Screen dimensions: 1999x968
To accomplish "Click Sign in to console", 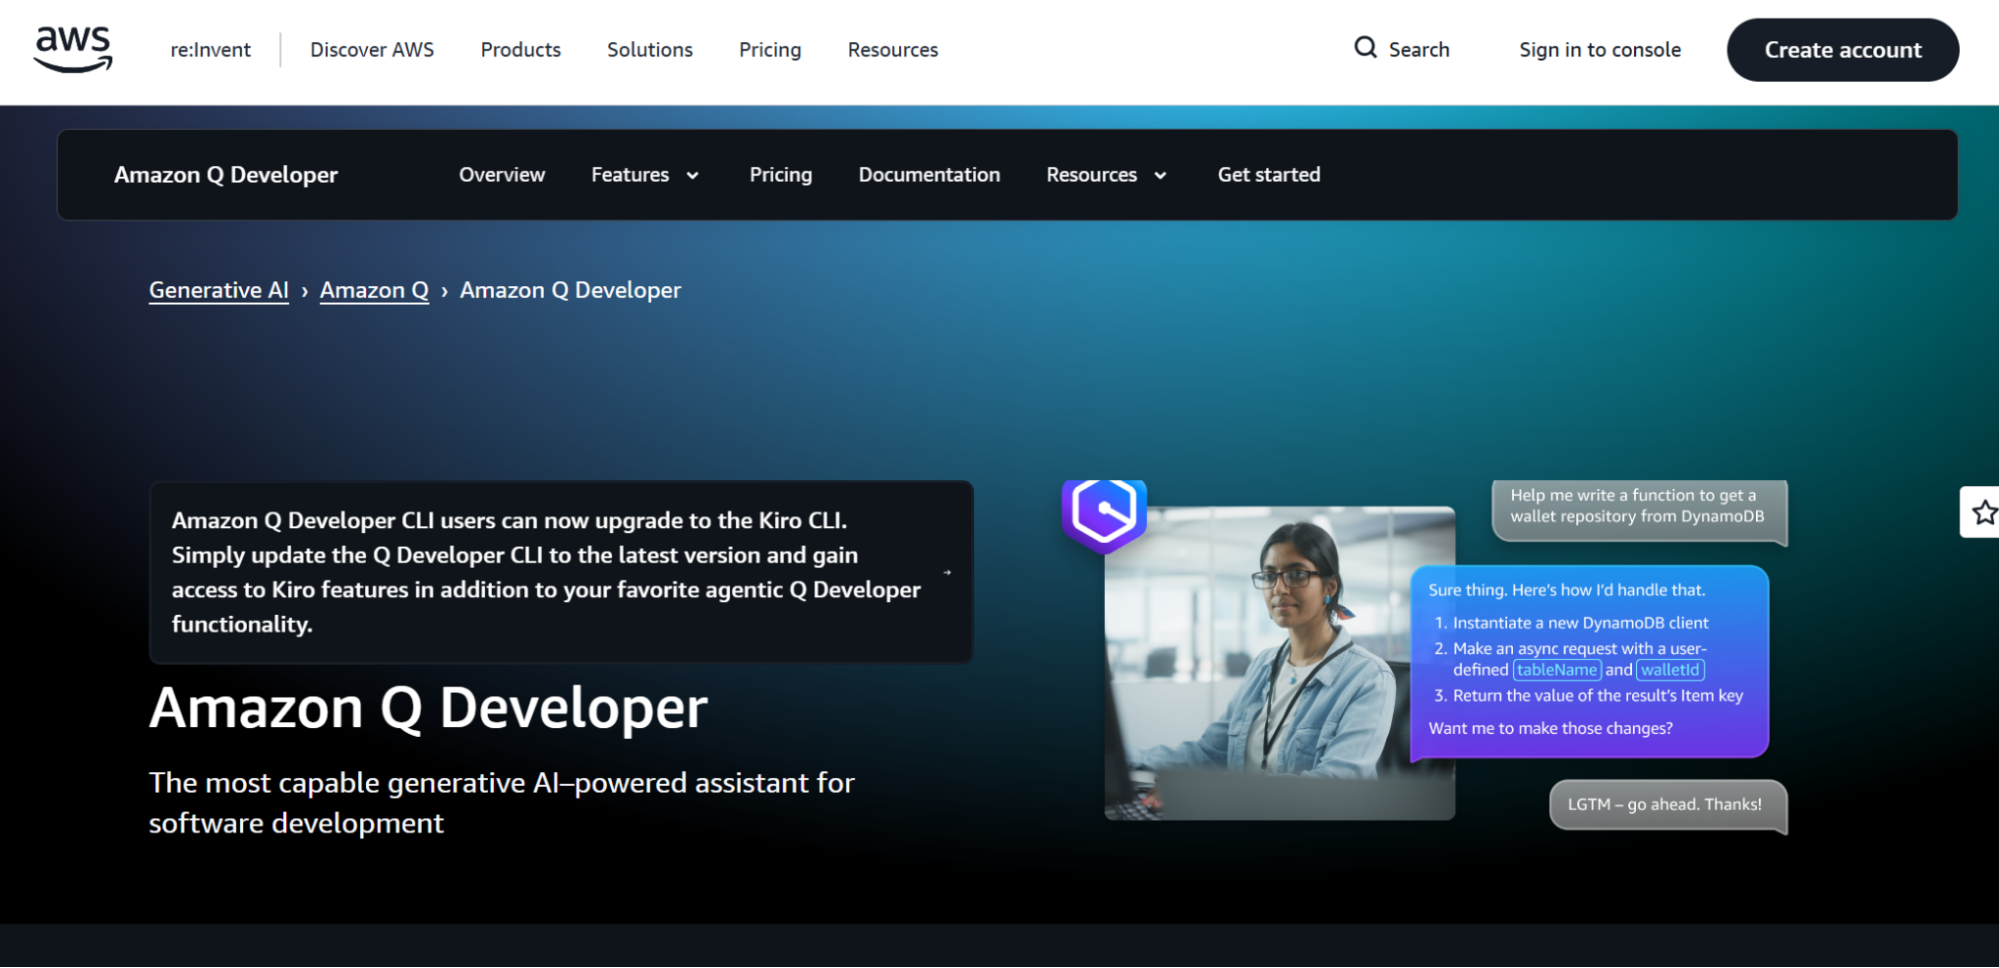I will 1599,49.
